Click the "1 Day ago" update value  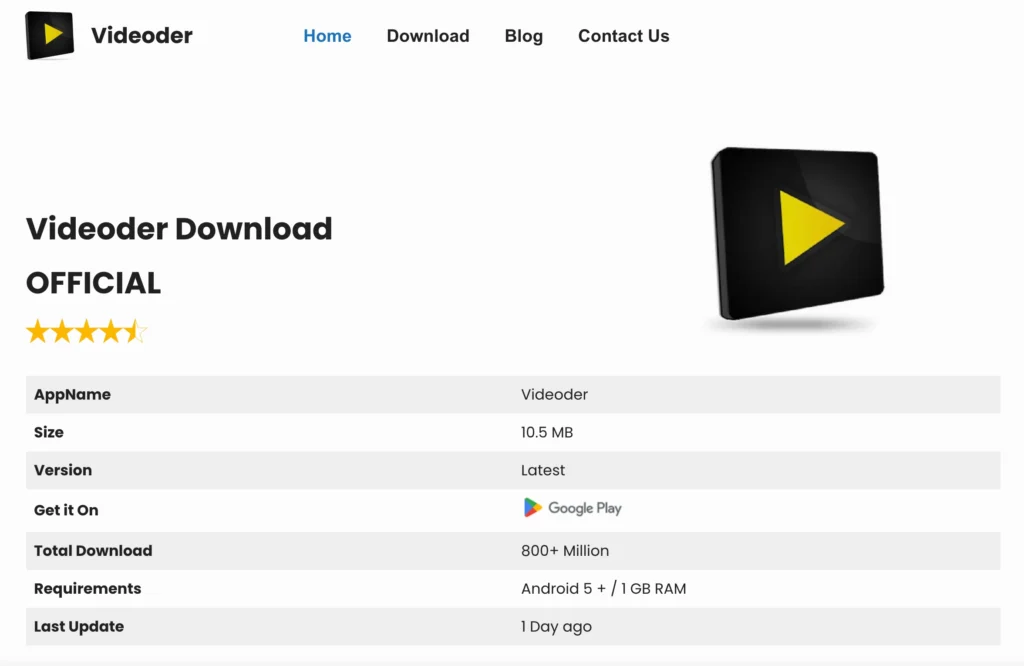[556, 626]
